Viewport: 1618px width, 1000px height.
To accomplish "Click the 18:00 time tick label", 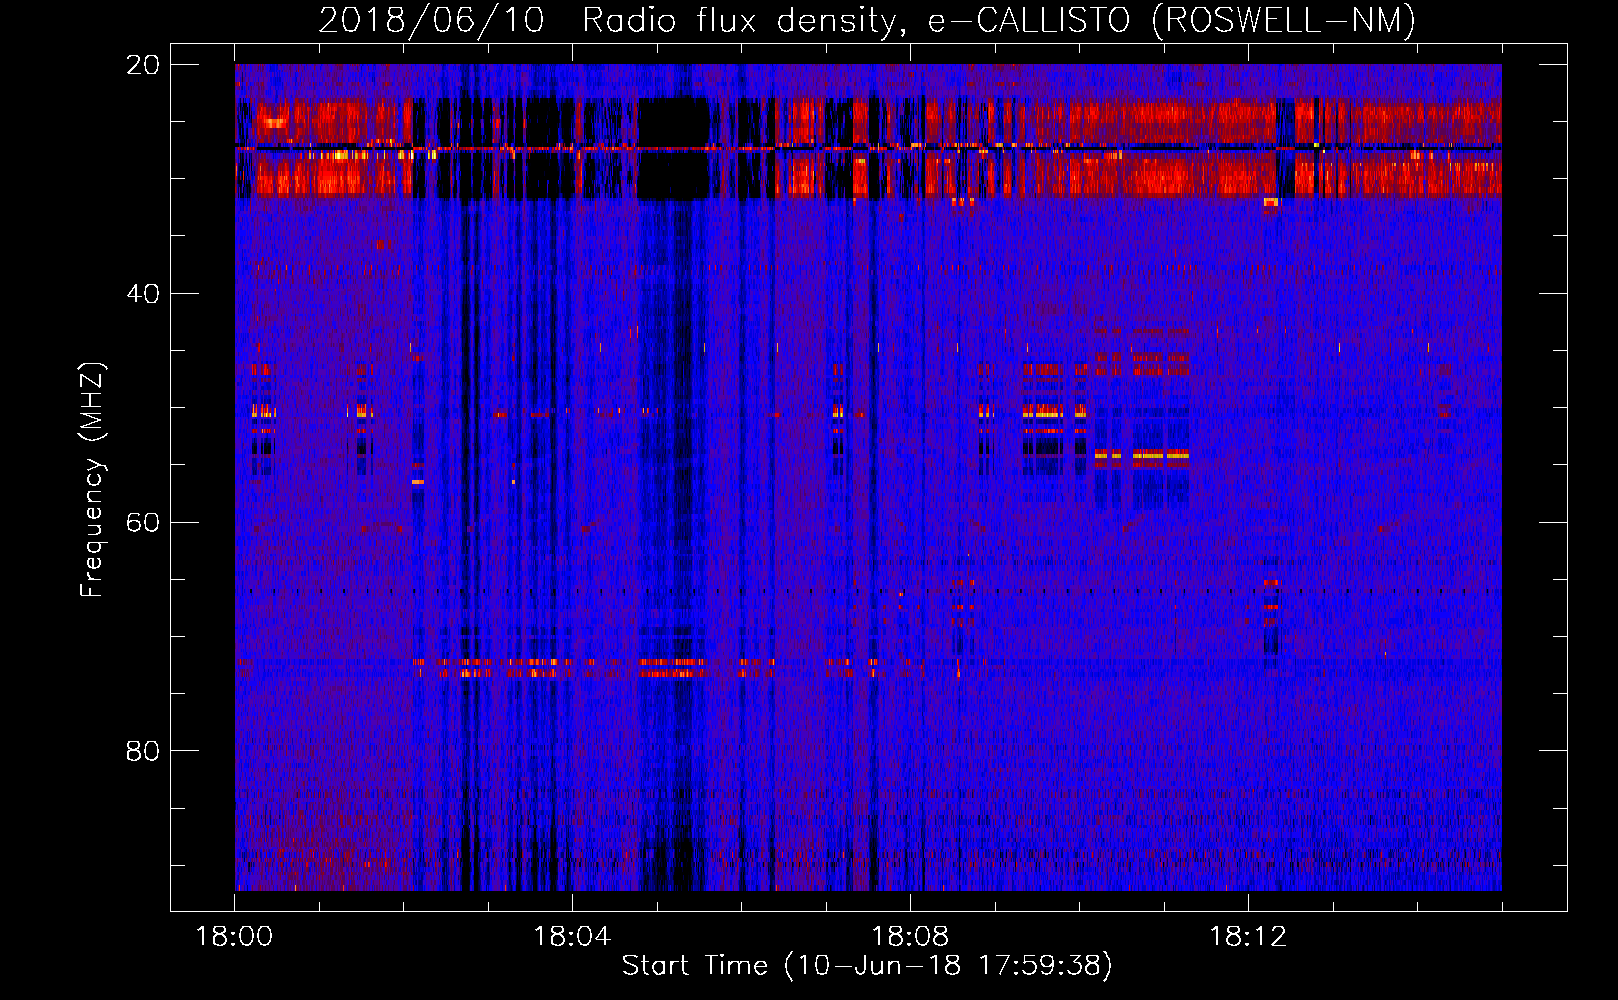I will [234, 936].
